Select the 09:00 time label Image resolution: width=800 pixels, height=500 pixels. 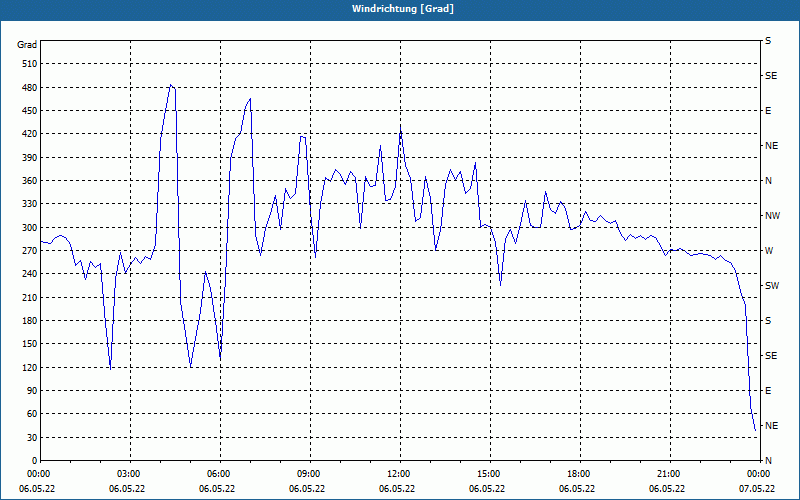point(310,474)
